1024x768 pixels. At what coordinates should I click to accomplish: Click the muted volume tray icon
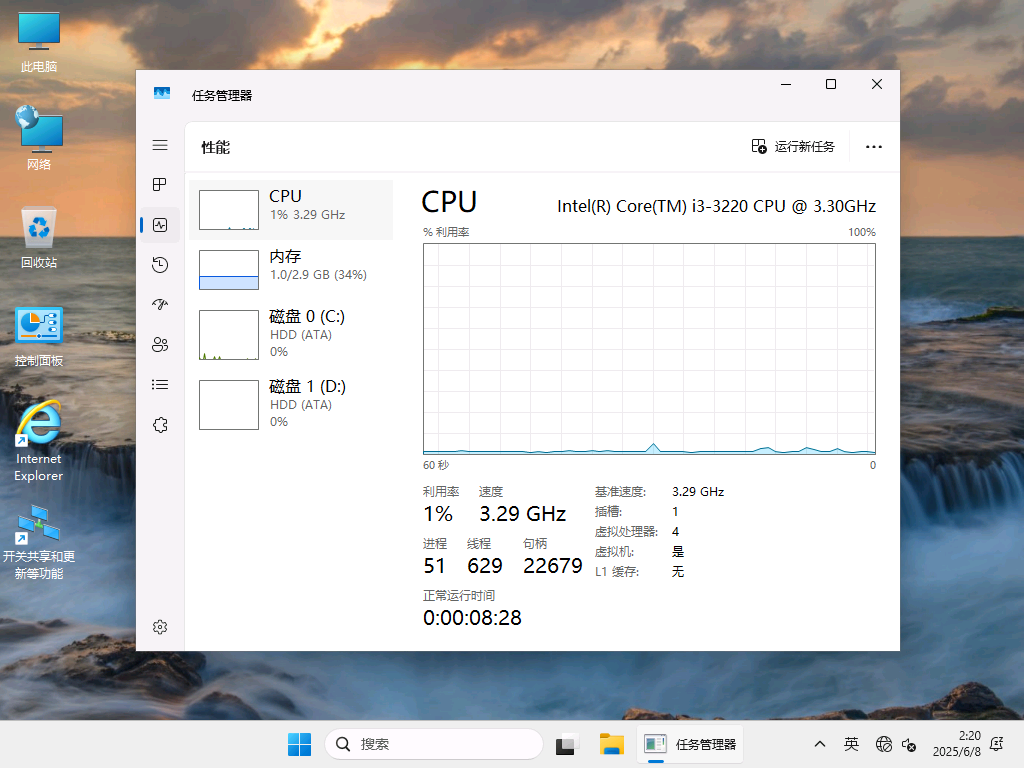click(908, 744)
